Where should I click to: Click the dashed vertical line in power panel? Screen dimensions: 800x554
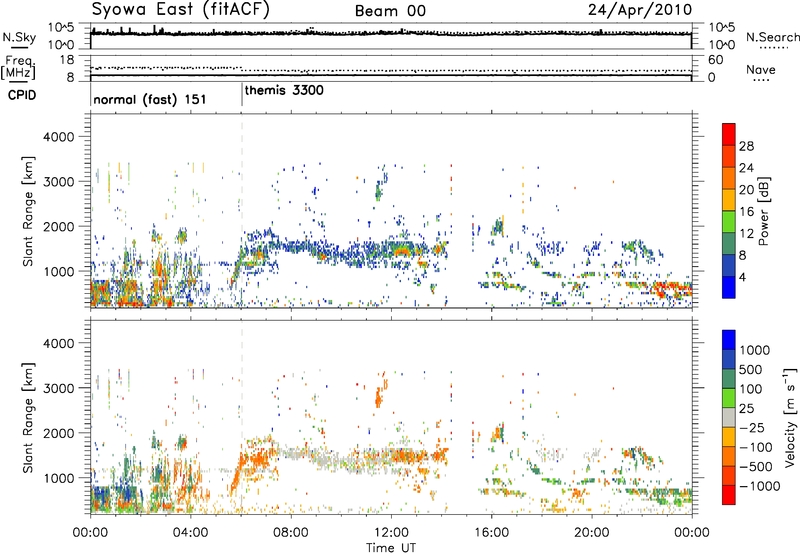242,210
